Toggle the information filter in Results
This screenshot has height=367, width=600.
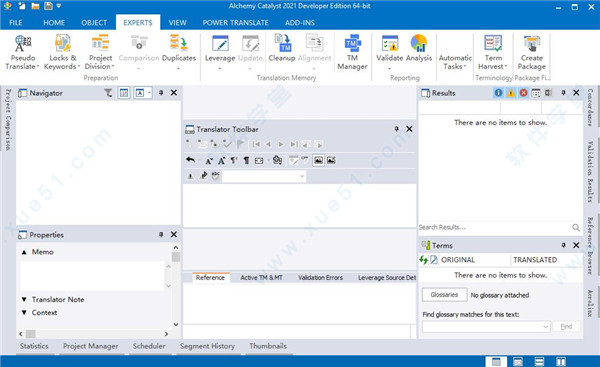point(498,93)
